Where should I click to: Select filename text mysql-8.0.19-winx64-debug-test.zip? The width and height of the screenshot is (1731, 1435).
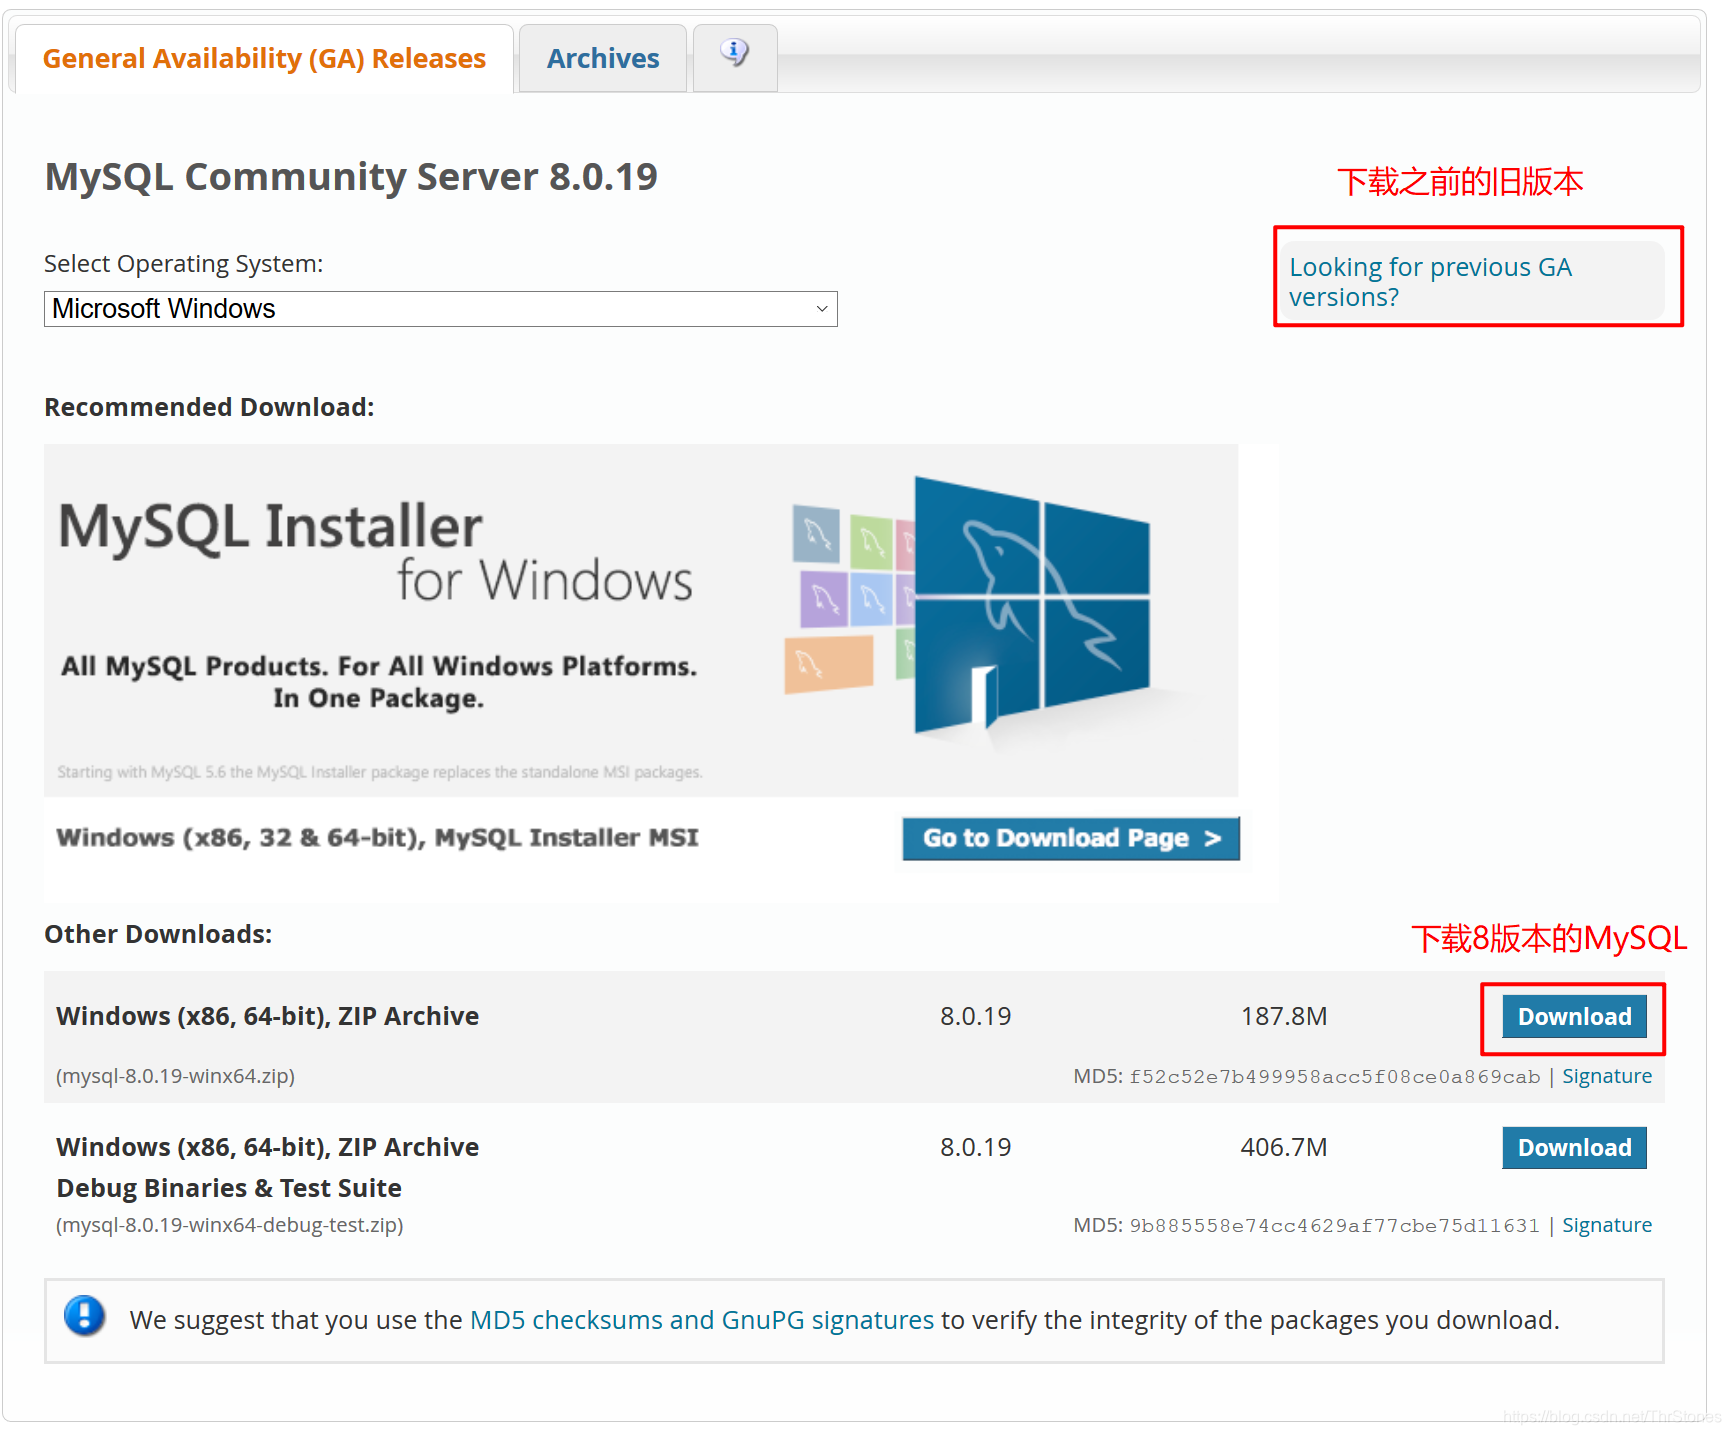(x=230, y=1225)
